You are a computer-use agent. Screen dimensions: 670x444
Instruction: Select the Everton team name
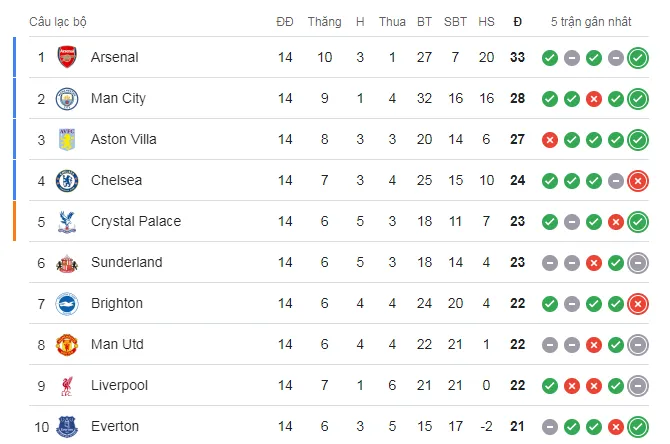pyautogui.click(x=116, y=427)
